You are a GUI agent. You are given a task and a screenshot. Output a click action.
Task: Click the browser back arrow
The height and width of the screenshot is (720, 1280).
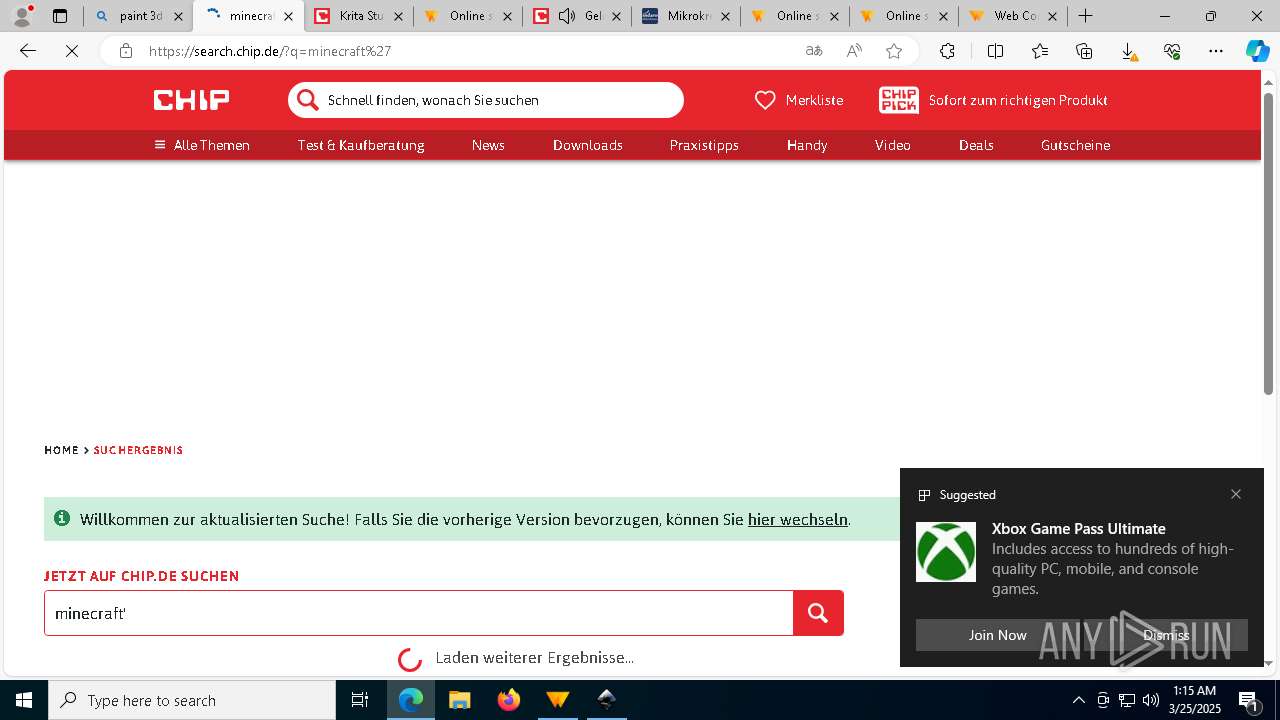pos(28,51)
